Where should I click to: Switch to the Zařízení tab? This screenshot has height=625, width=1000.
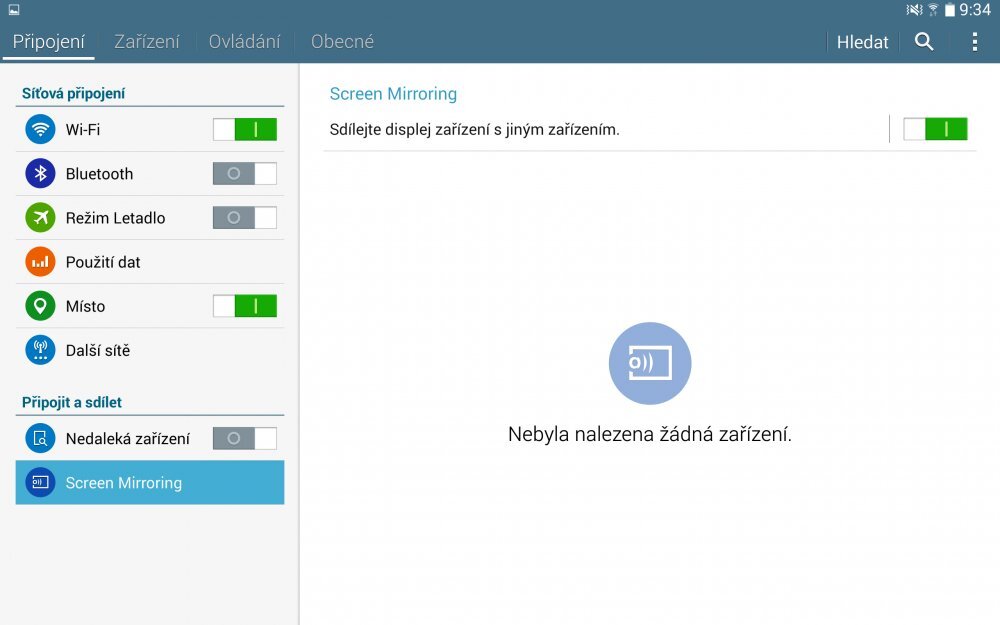pyautogui.click(x=146, y=42)
